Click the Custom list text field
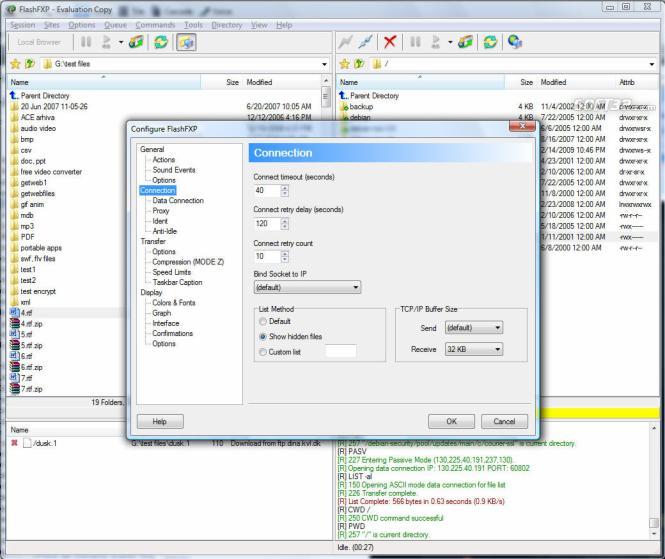Image resolution: width=665 pixels, height=559 pixels. (x=341, y=352)
